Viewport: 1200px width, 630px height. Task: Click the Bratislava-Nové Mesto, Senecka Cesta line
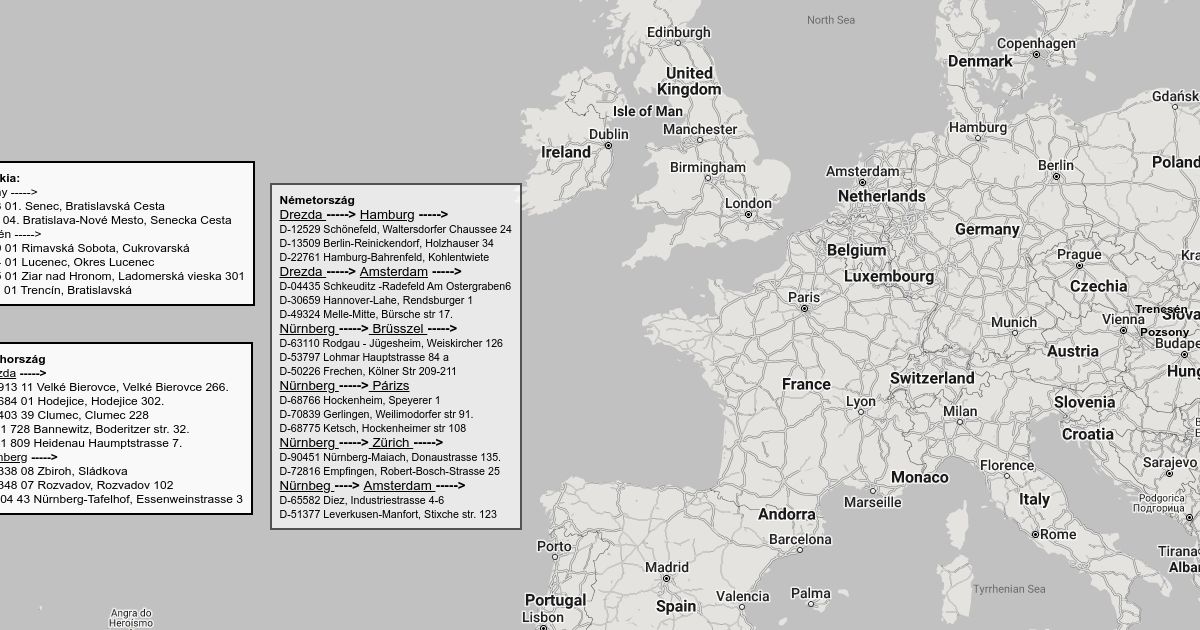pos(116,220)
